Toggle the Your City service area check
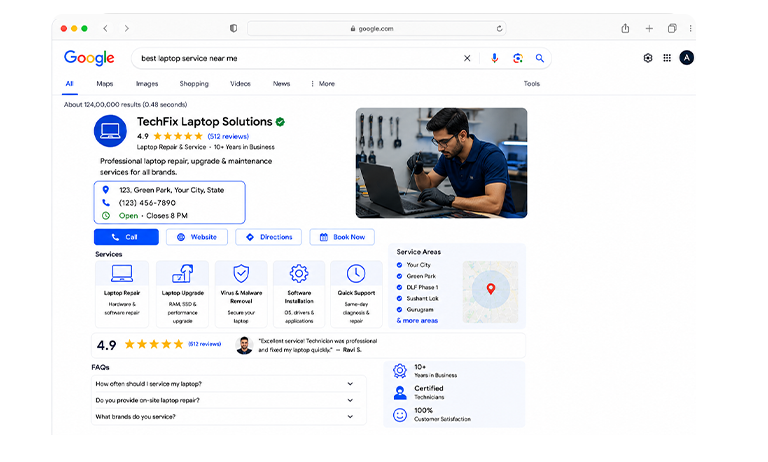This screenshot has width=768, height=462. point(399,265)
